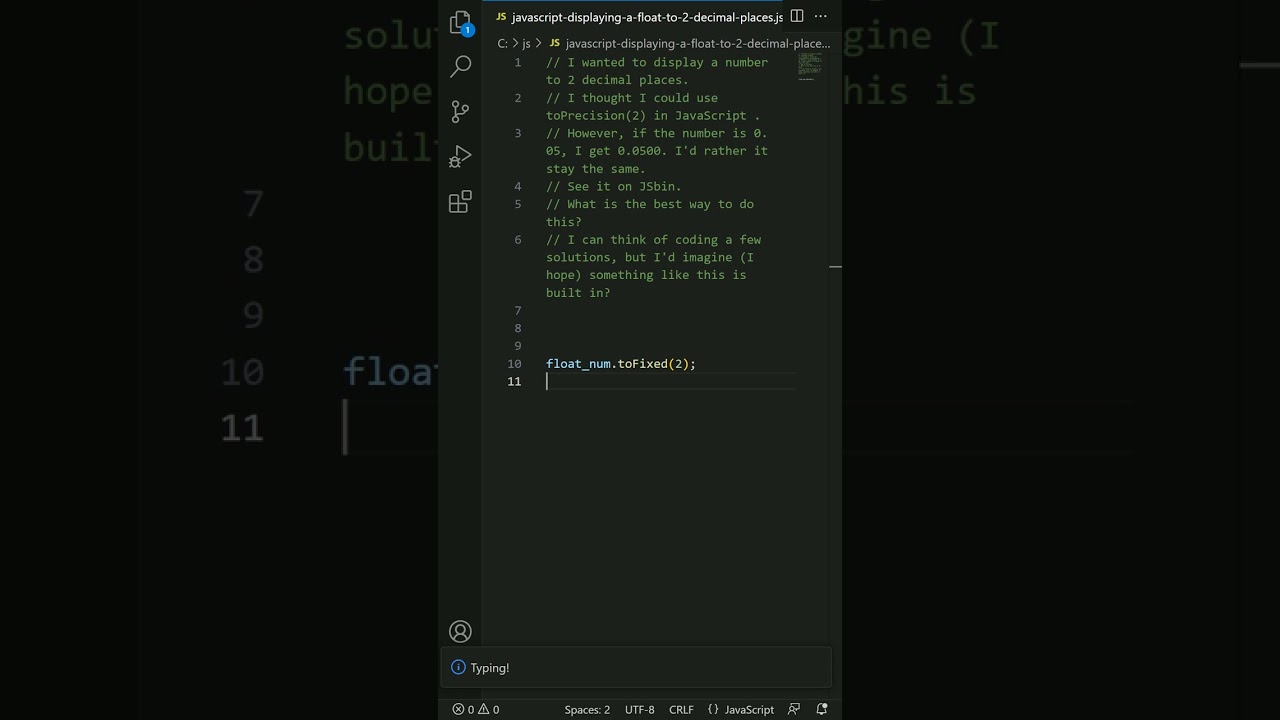
Task: Click the float_num.toFixed(2); code line
Action: [x=621, y=364]
